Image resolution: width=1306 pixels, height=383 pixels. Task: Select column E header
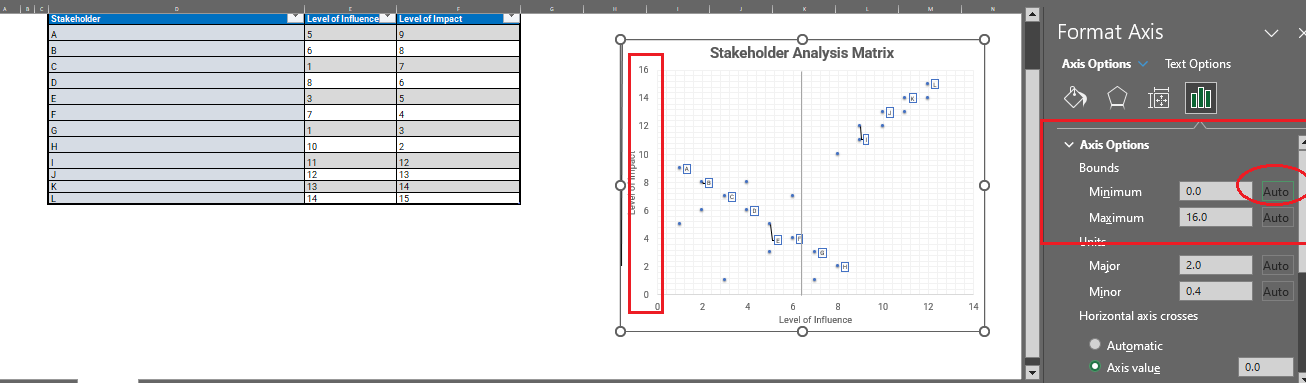[350, 8]
